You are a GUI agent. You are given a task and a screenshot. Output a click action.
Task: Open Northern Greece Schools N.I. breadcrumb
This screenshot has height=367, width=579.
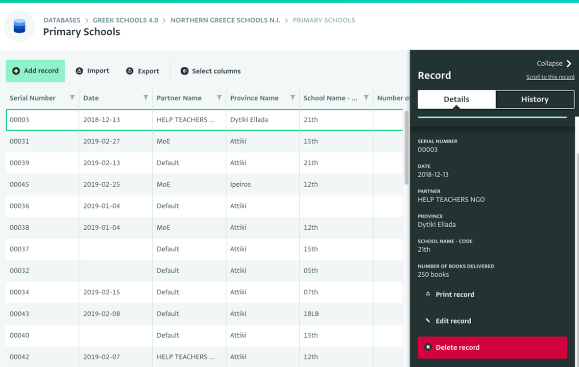225,20
